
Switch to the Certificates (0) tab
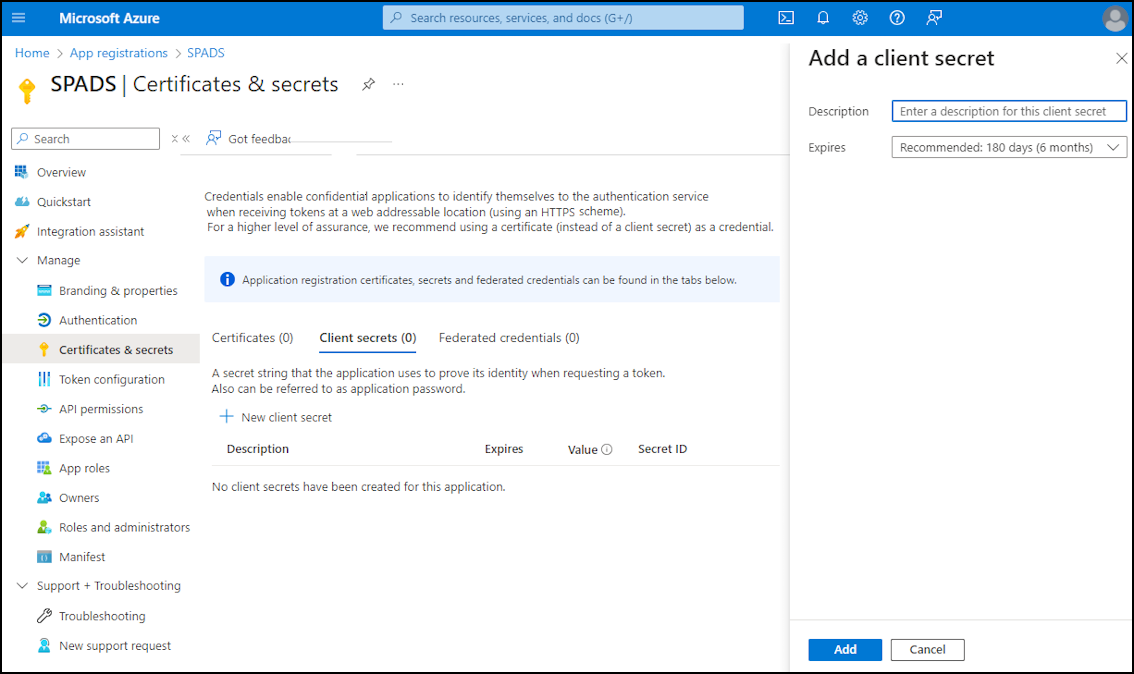point(252,338)
